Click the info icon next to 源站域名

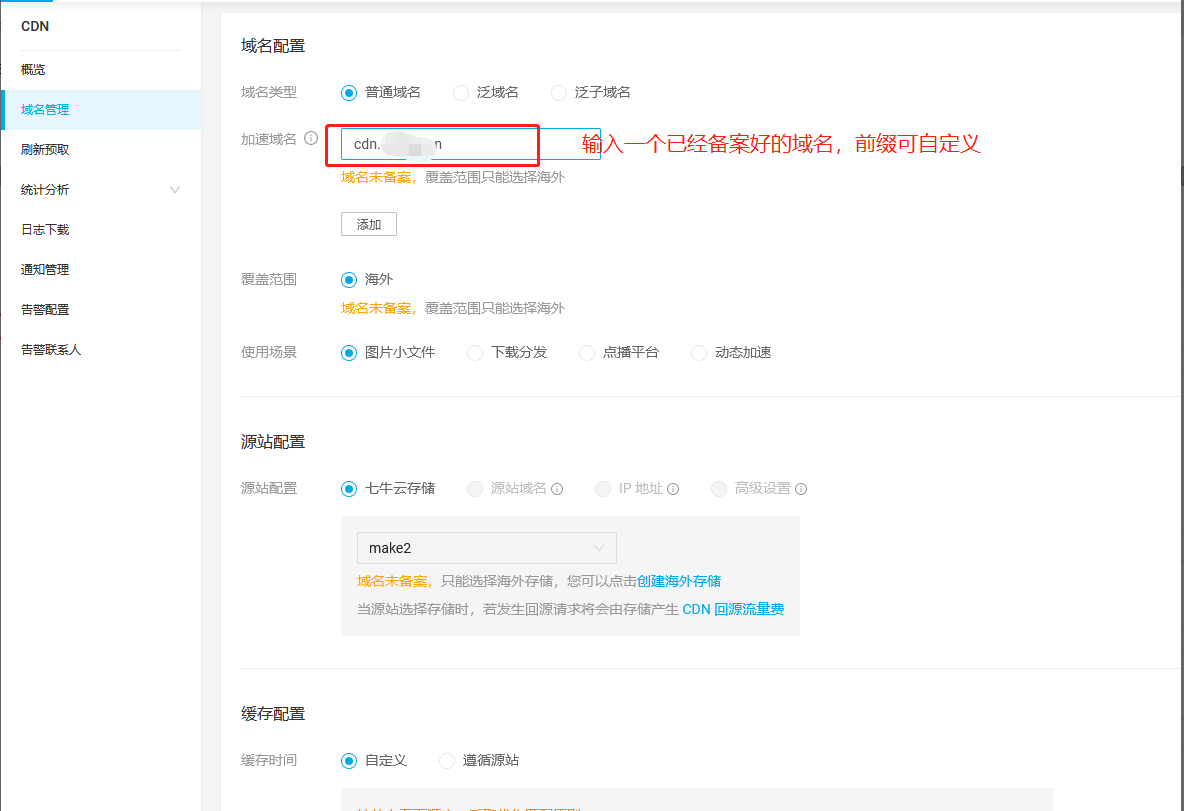click(557, 489)
